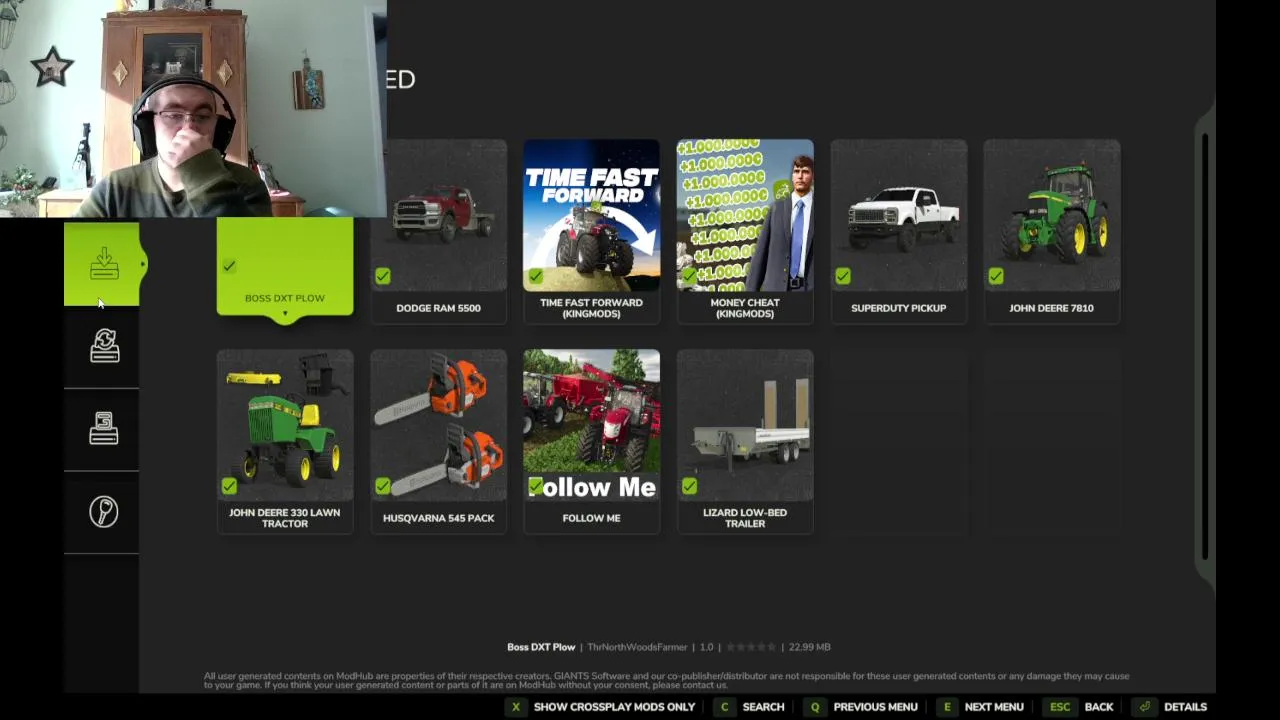Click the John Deere 330 Lawn Tractor checkmark

[x=229, y=486]
